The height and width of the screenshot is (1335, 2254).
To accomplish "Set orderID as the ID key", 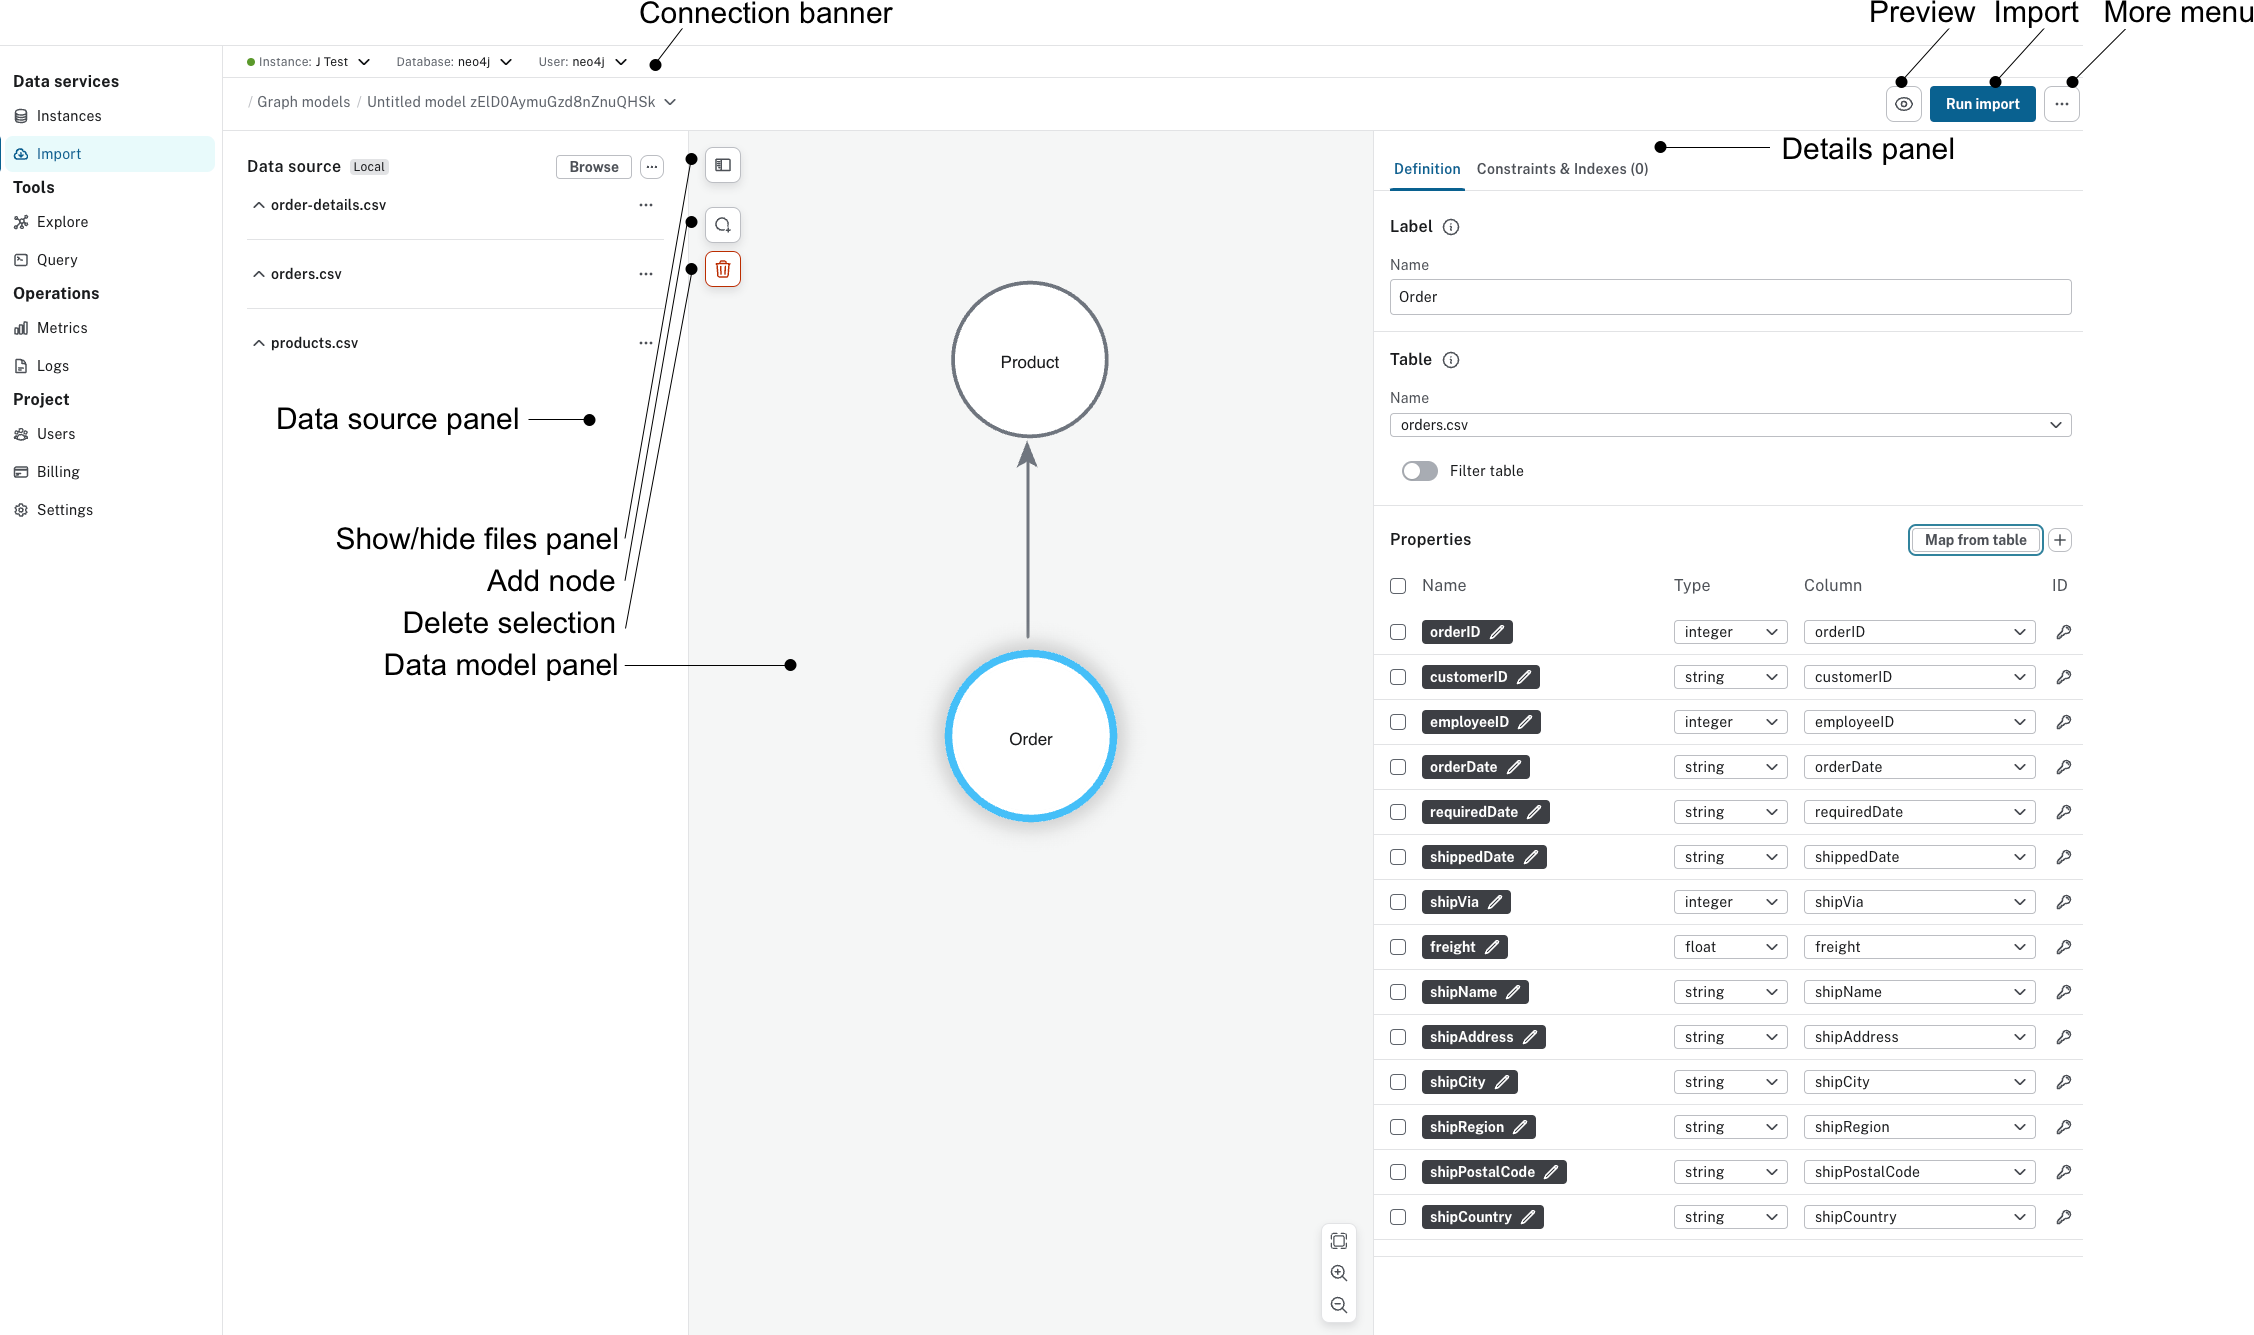I will tap(2062, 632).
